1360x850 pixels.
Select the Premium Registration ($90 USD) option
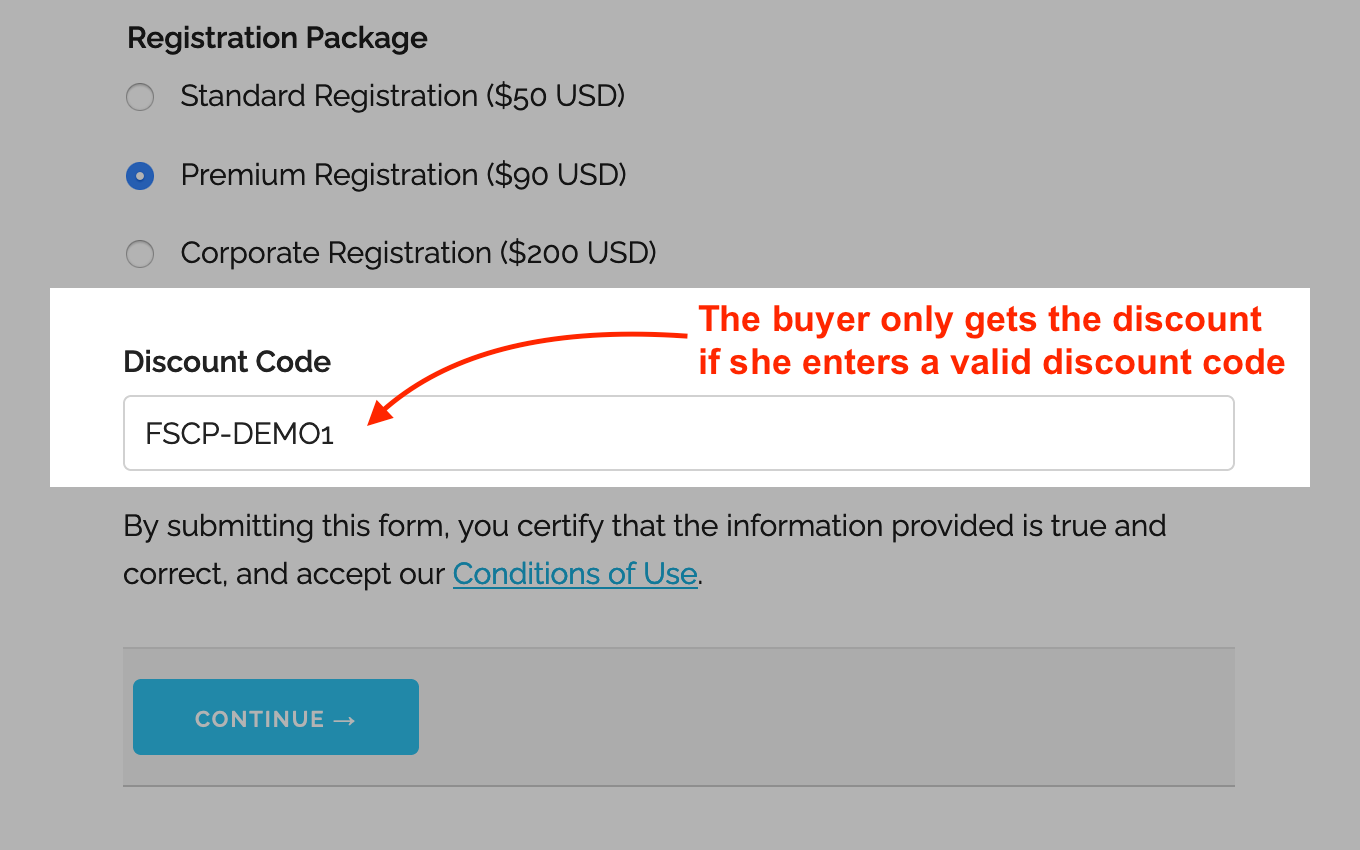tap(140, 175)
